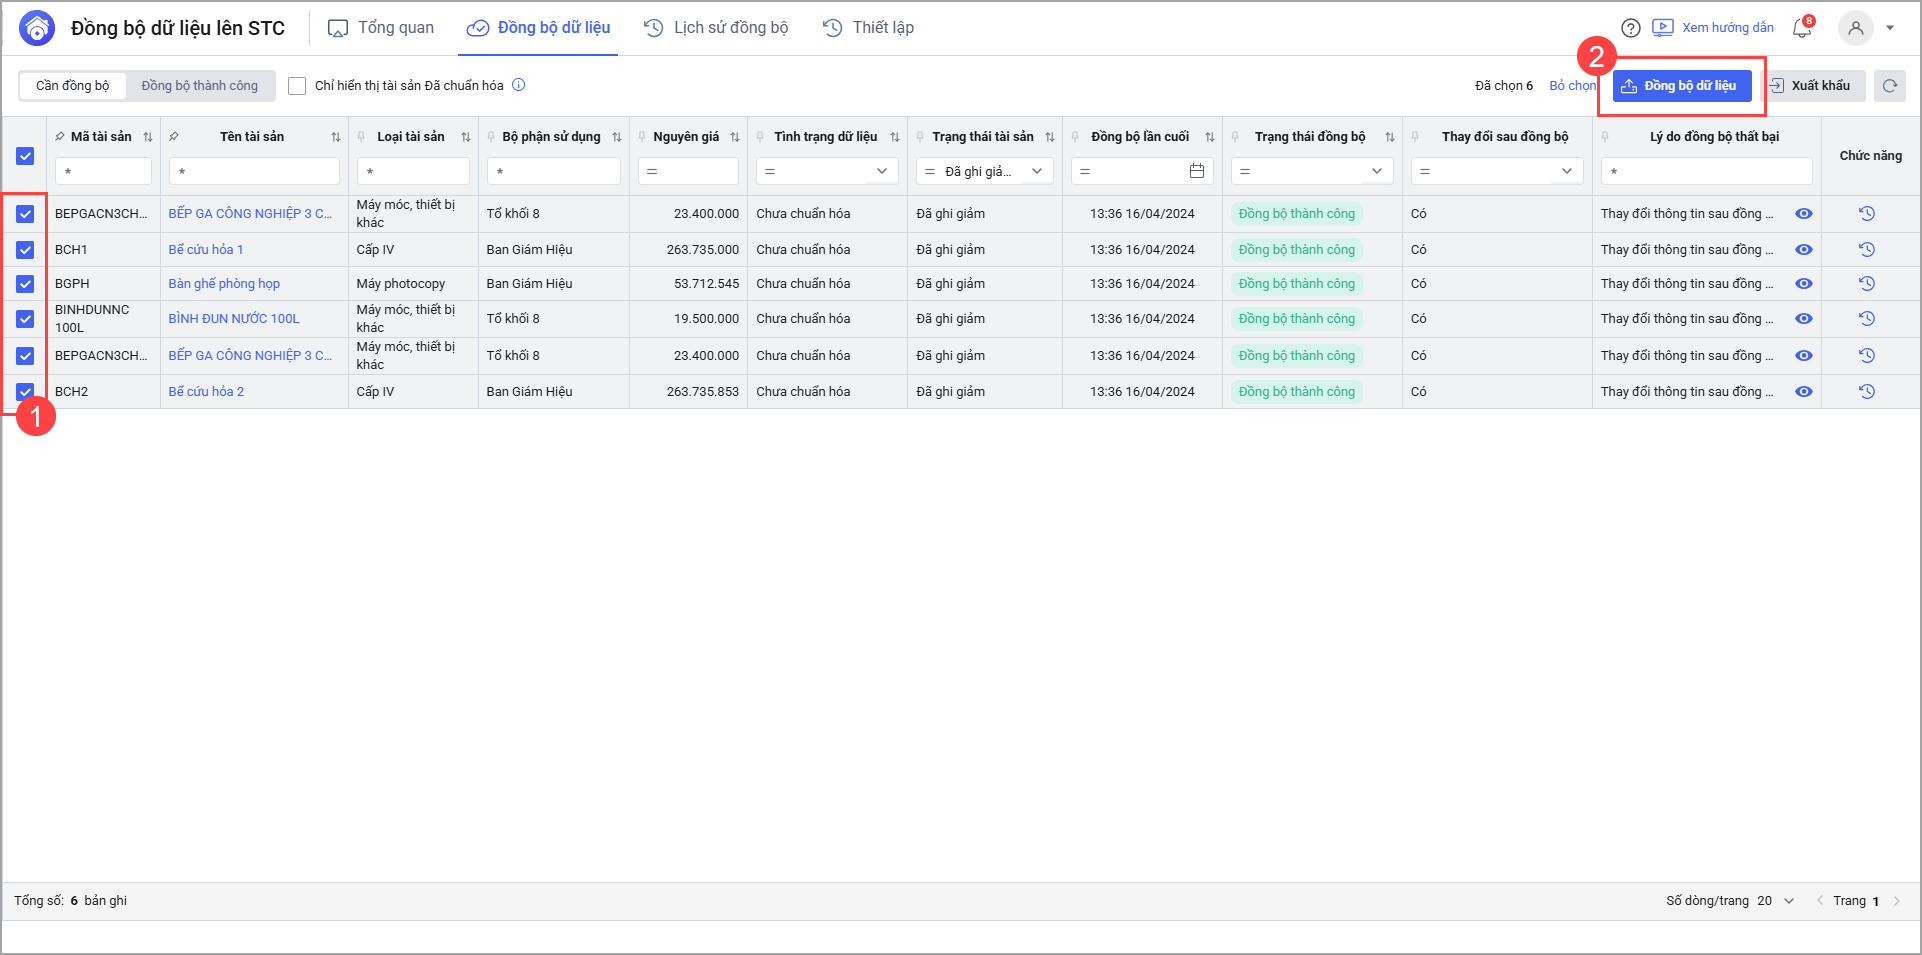Click the blue Đồng bộ dữ liệu button
Image resolution: width=1922 pixels, height=955 pixels.
(1681, 86)
